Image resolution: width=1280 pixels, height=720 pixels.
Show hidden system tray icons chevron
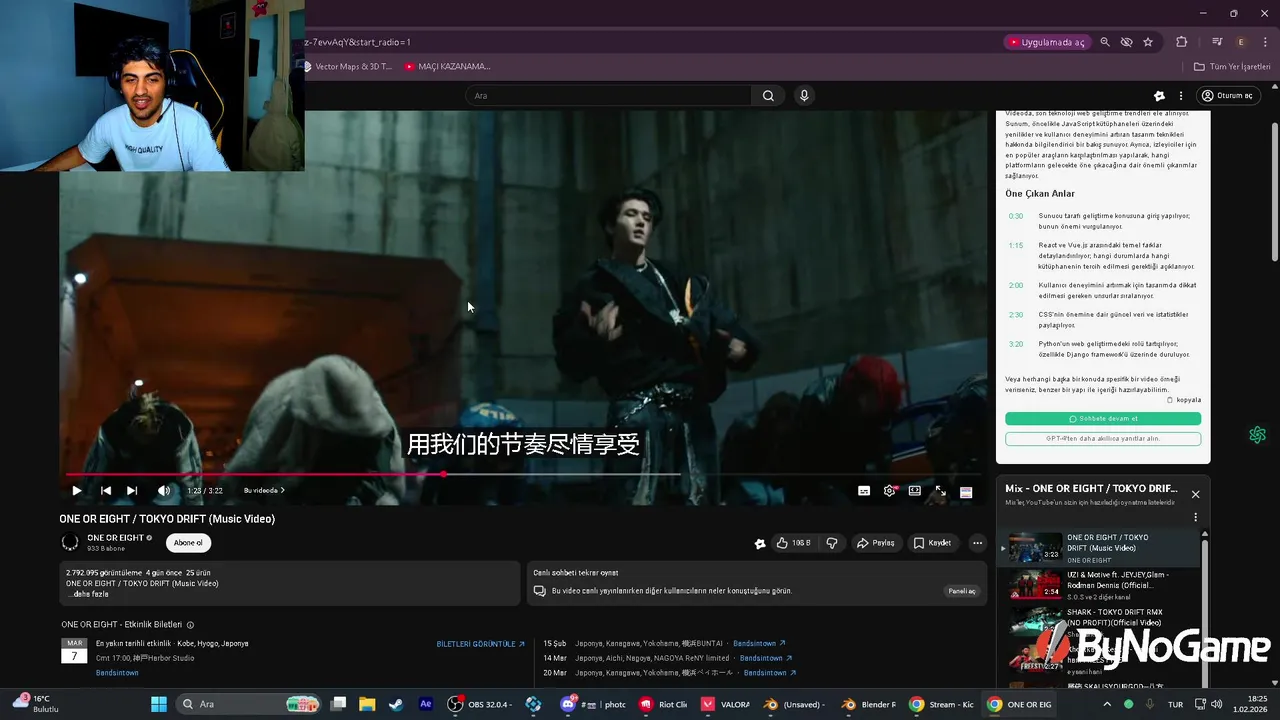[x=1107, y=704]
